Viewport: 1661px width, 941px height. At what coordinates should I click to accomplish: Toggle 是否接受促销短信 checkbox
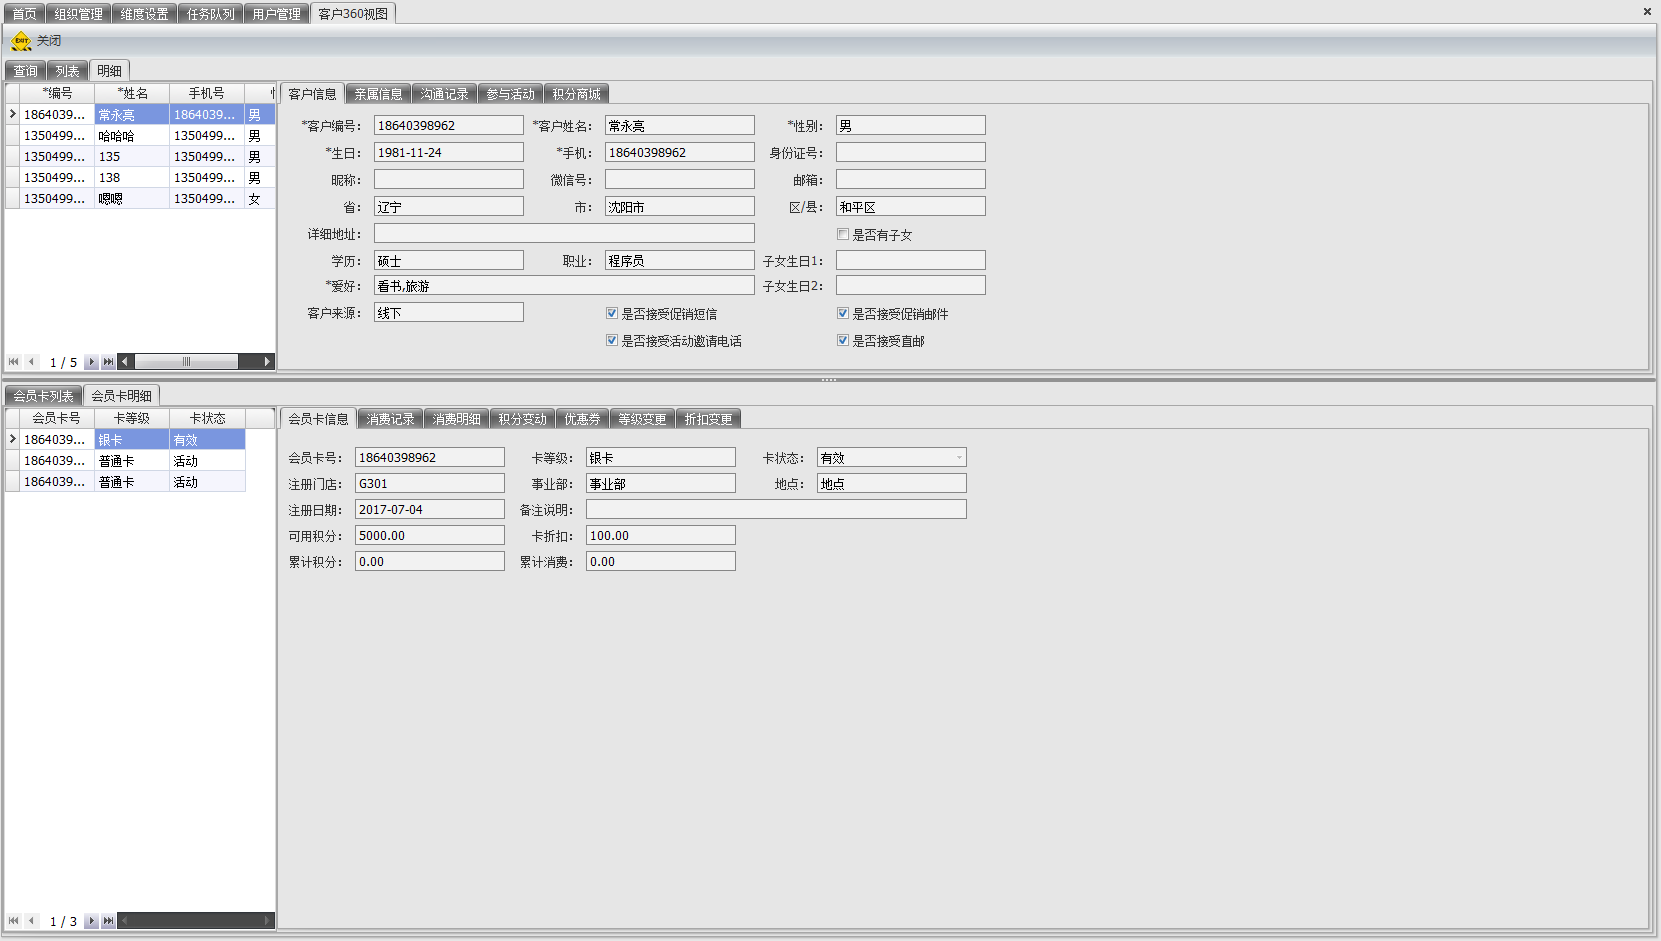(612, 313)
